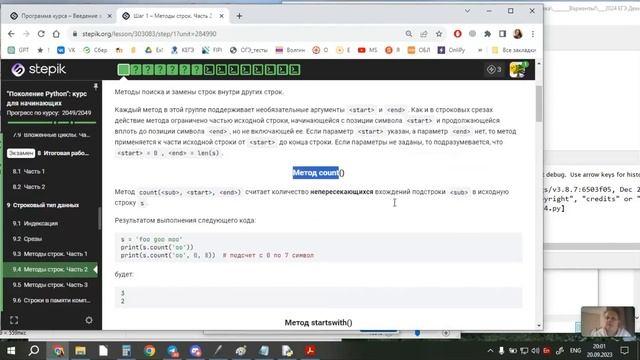The image size is (640, 360).
Task: Click the address bar URL field
Action: point(237,34)
